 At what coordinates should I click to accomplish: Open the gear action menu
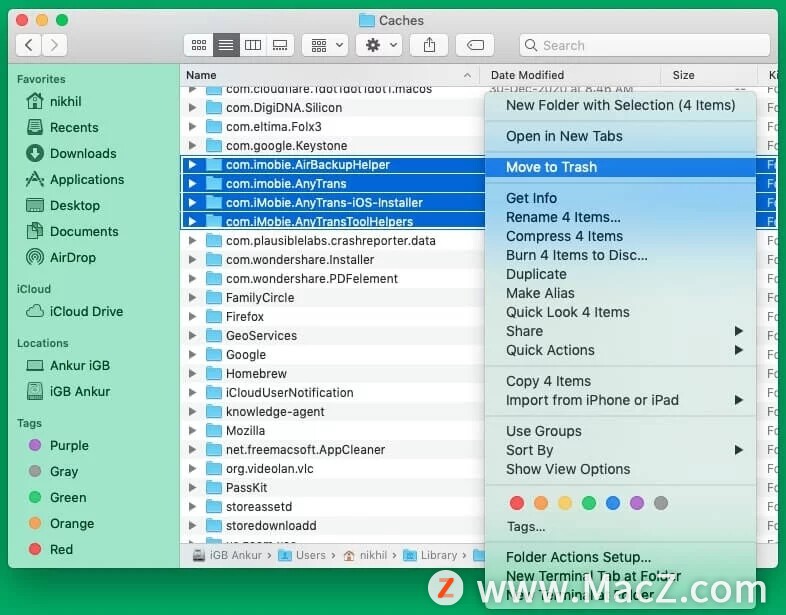(379, 46)
